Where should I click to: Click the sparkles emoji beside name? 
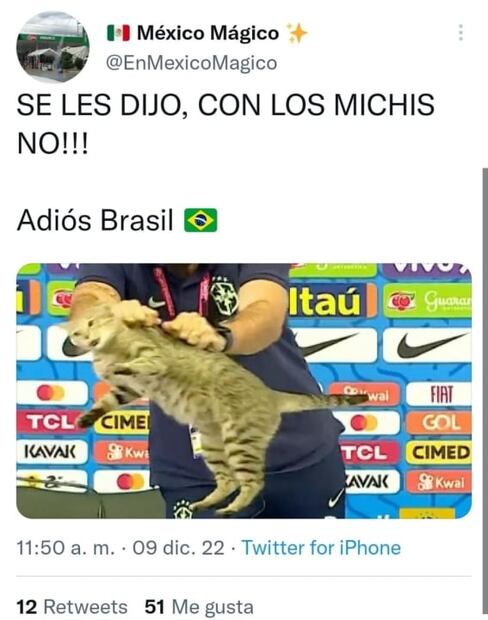(x=297, y=33)
